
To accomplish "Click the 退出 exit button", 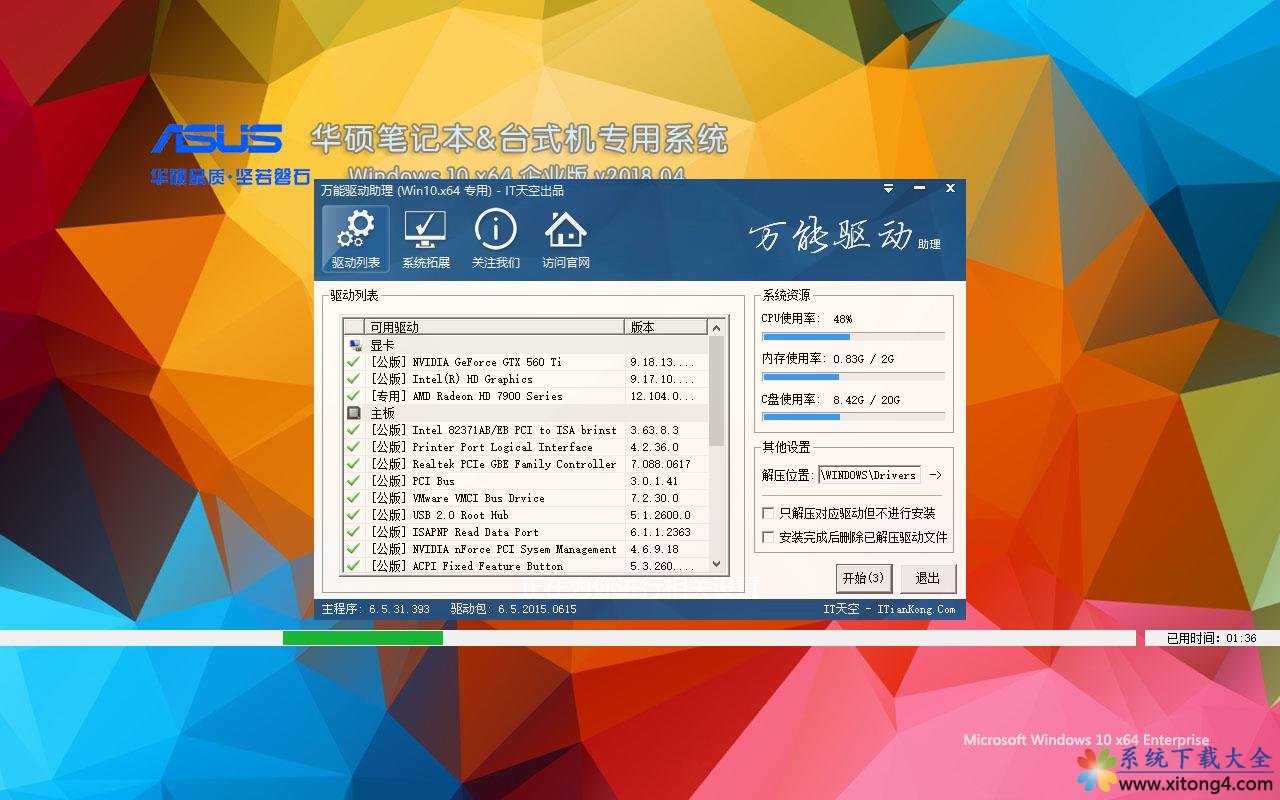I will click(928, 578).
